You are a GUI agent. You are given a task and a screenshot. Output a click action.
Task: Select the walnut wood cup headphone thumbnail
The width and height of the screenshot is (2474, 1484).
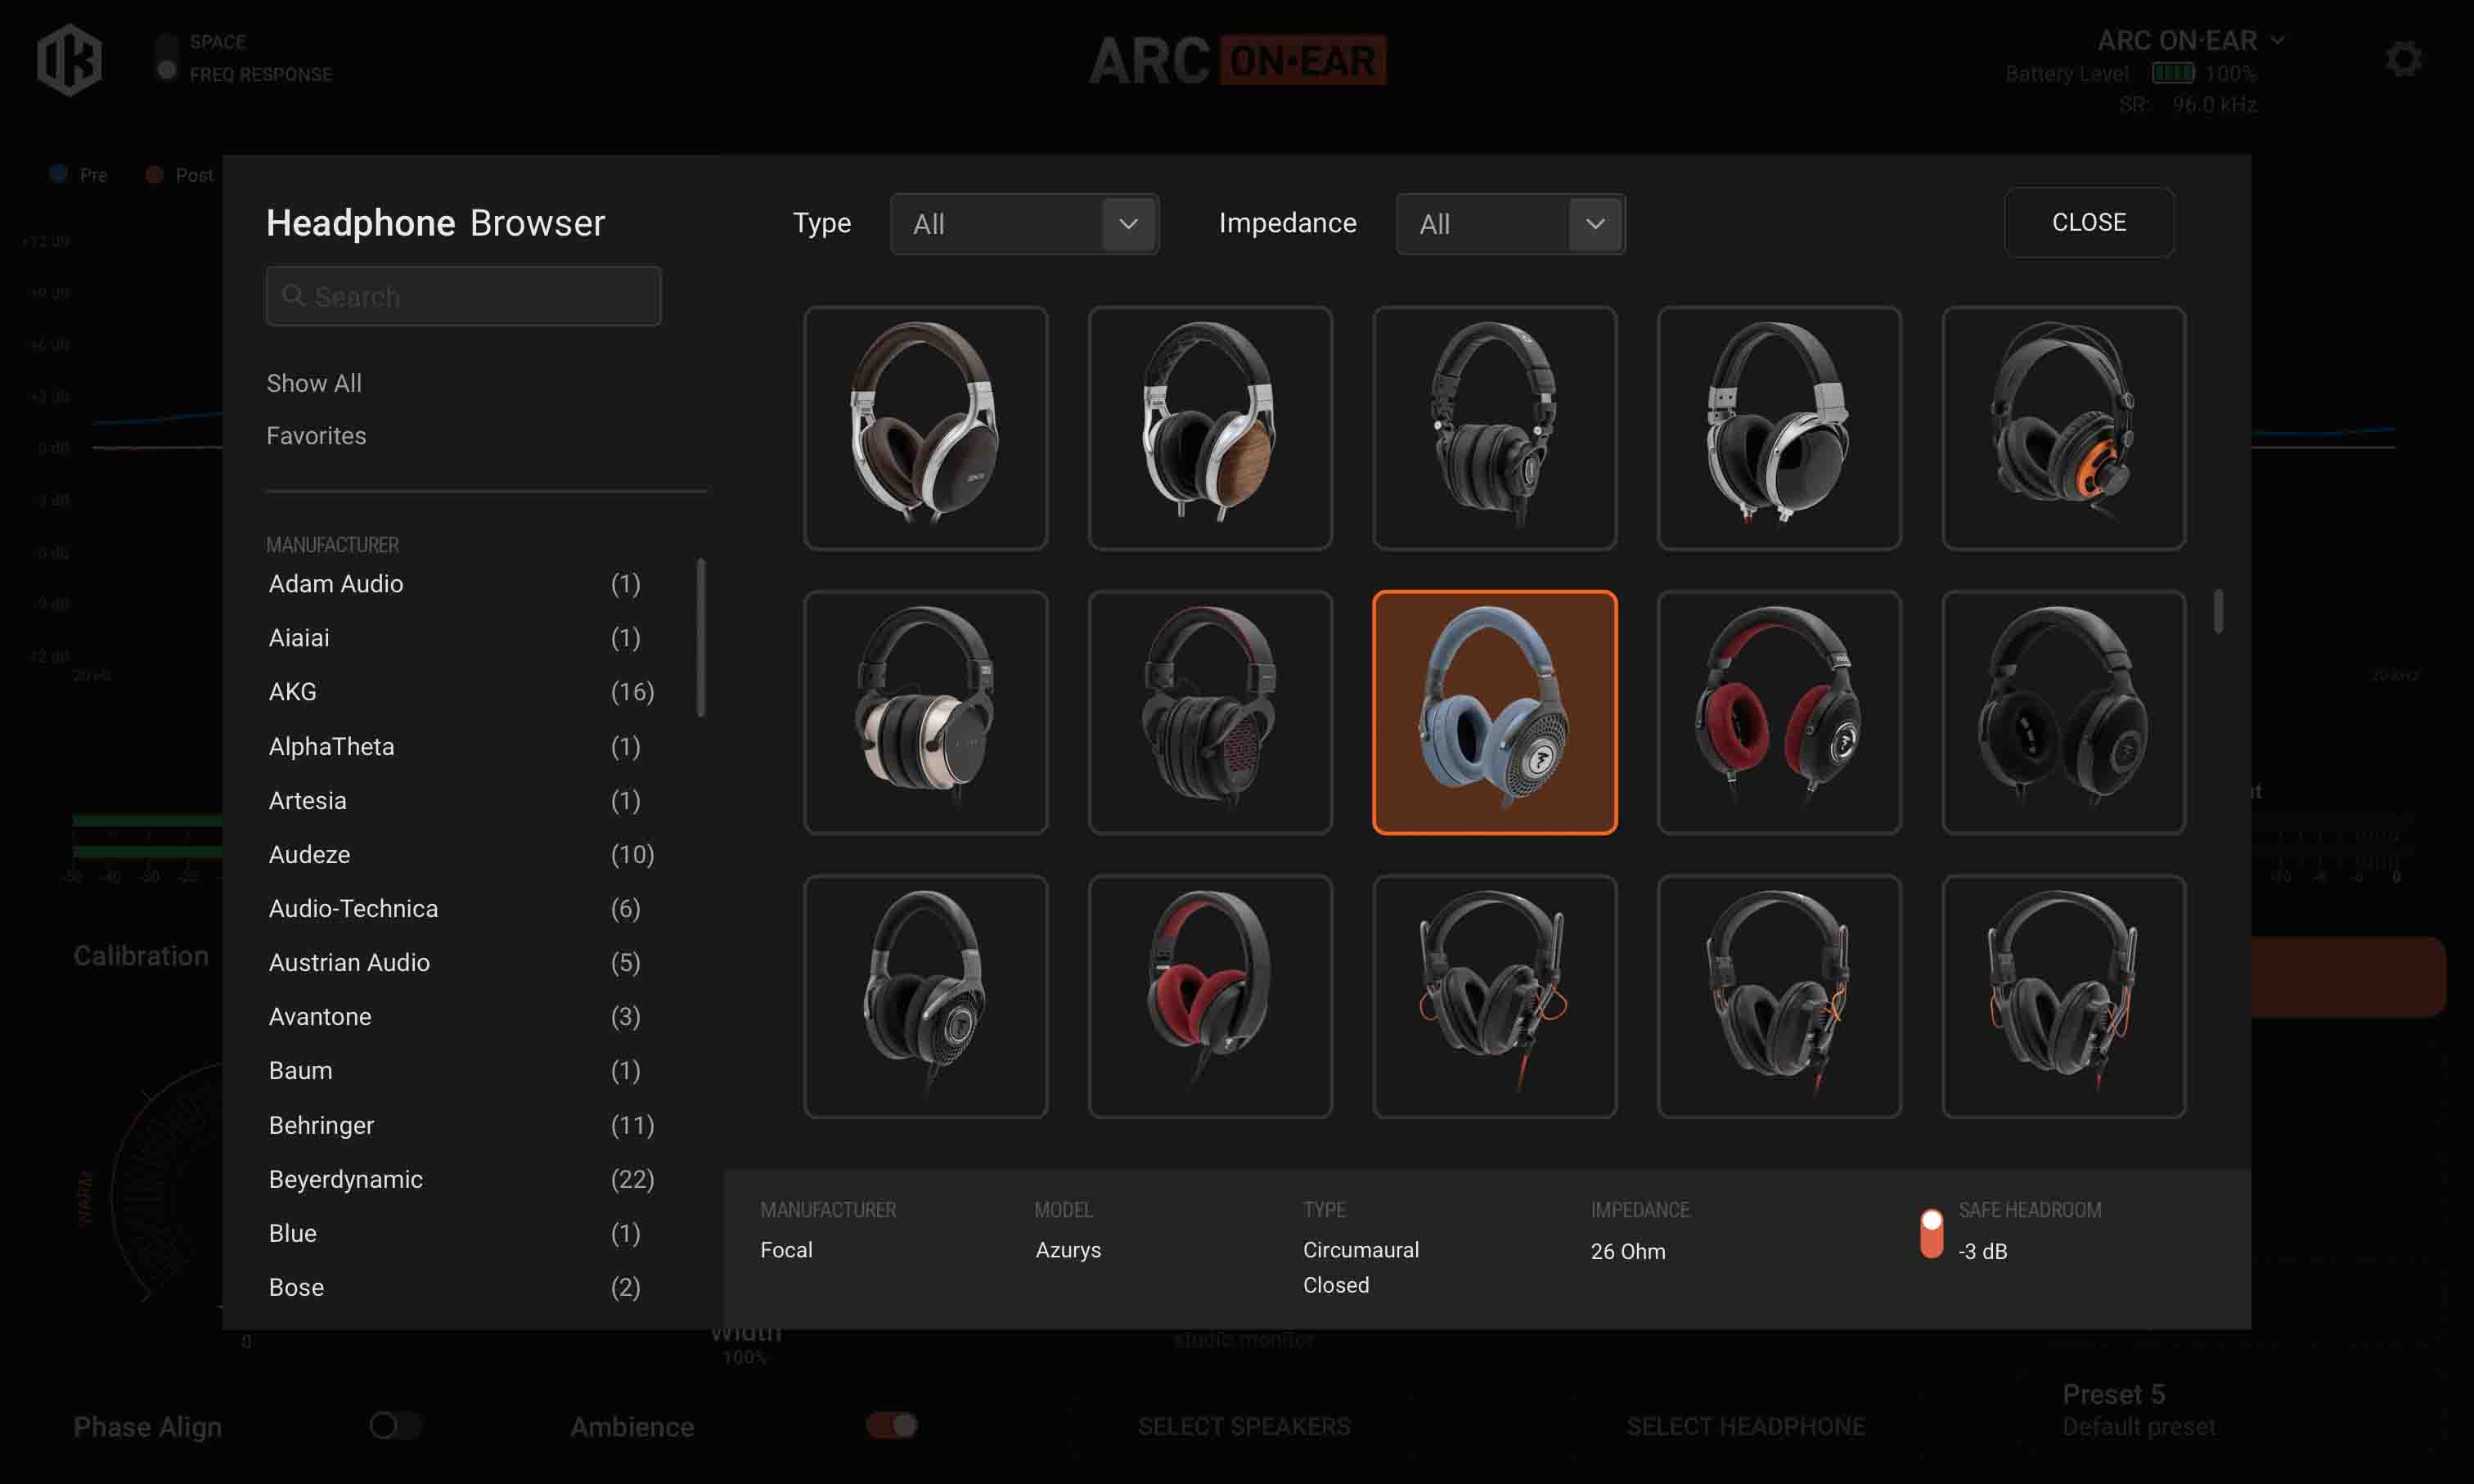click(x=1210, y=428)
